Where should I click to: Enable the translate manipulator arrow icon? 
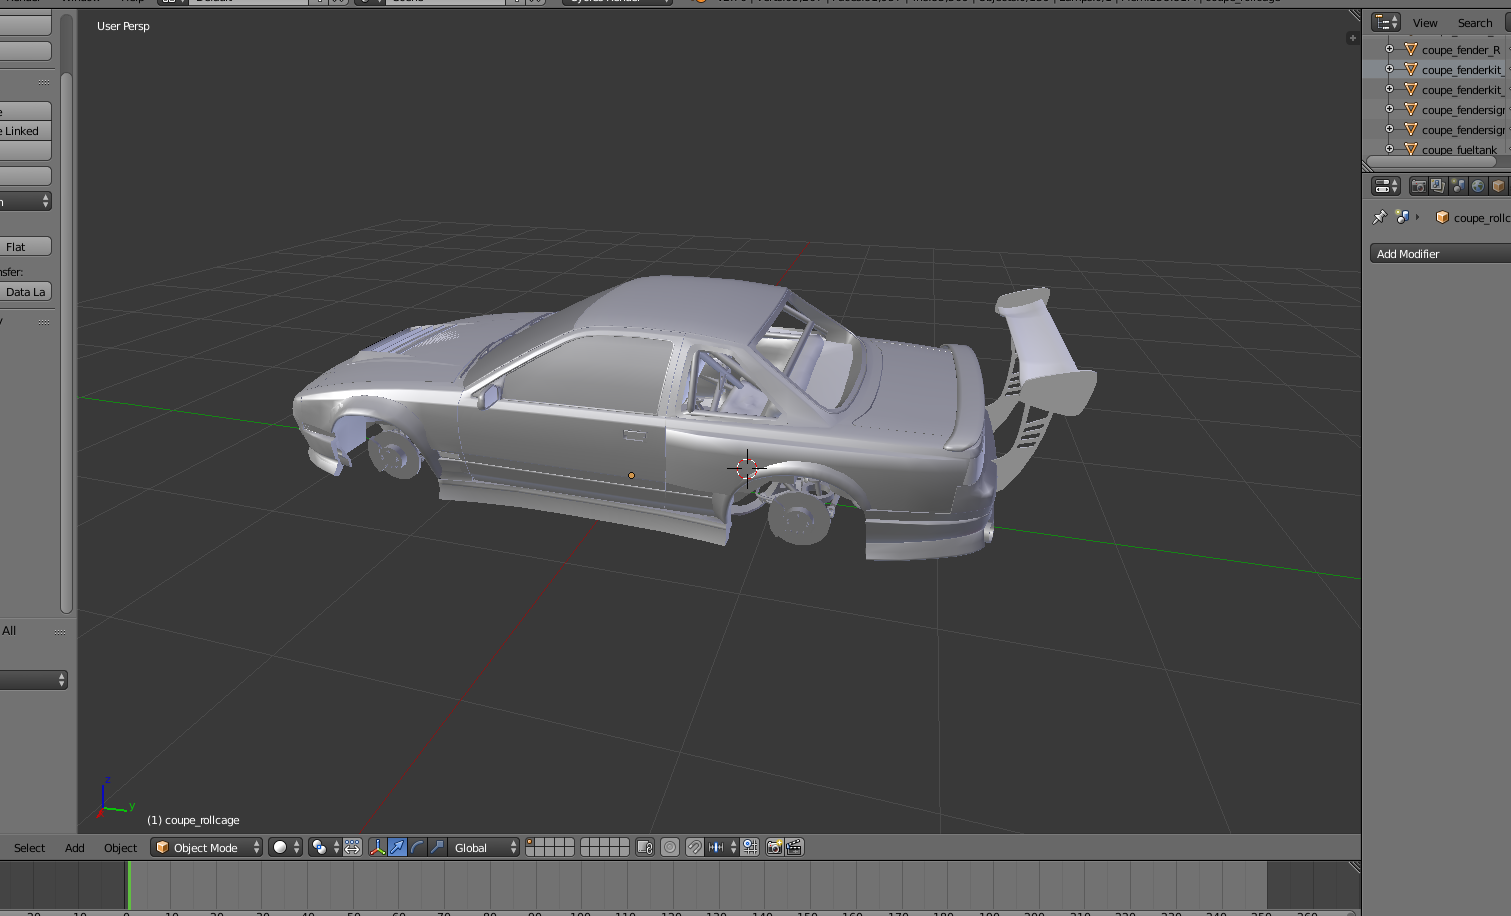tap(397, 847)
